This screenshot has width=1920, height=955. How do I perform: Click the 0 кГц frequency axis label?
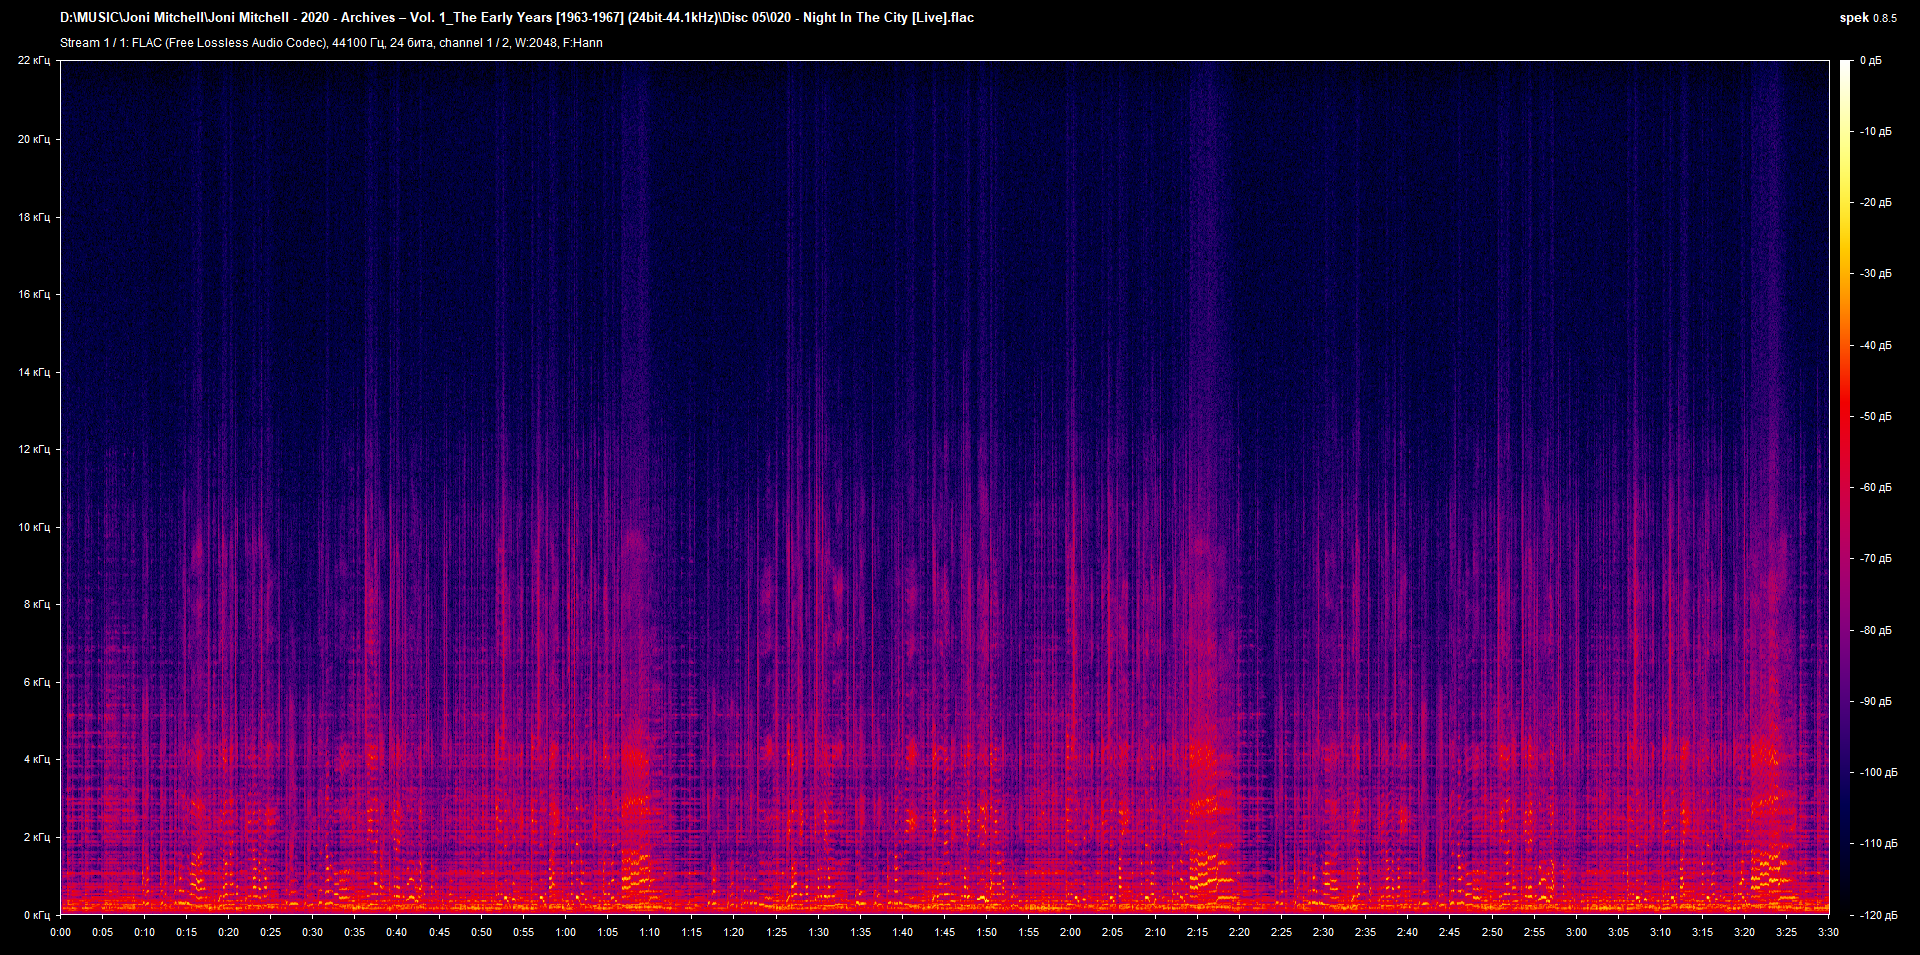click(x=37, y=913)
